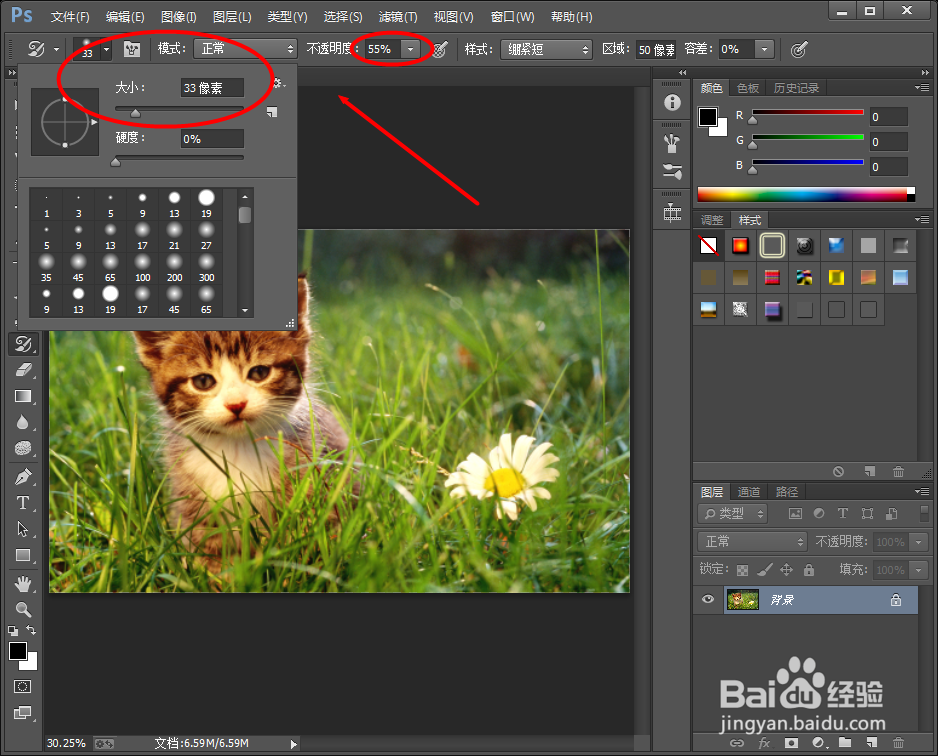Open the 滤镜 menu
Image resolution: width=938 pixels, height=756 pixels.
pyautogui.click(x=396, y=16)
